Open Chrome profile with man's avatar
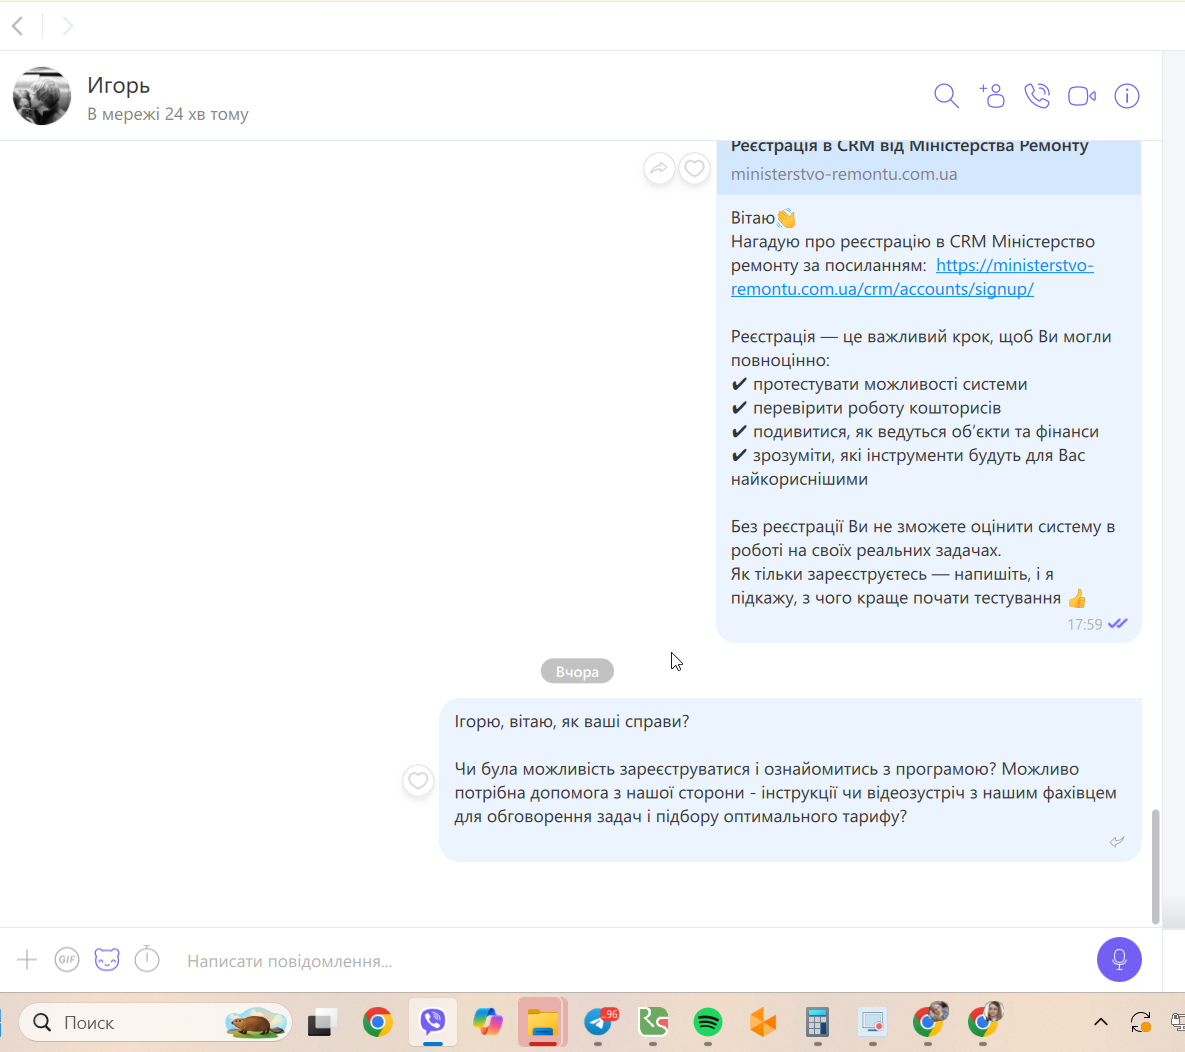Viewport: 1185px width, 1052px height. click(x=928, y=1020)
